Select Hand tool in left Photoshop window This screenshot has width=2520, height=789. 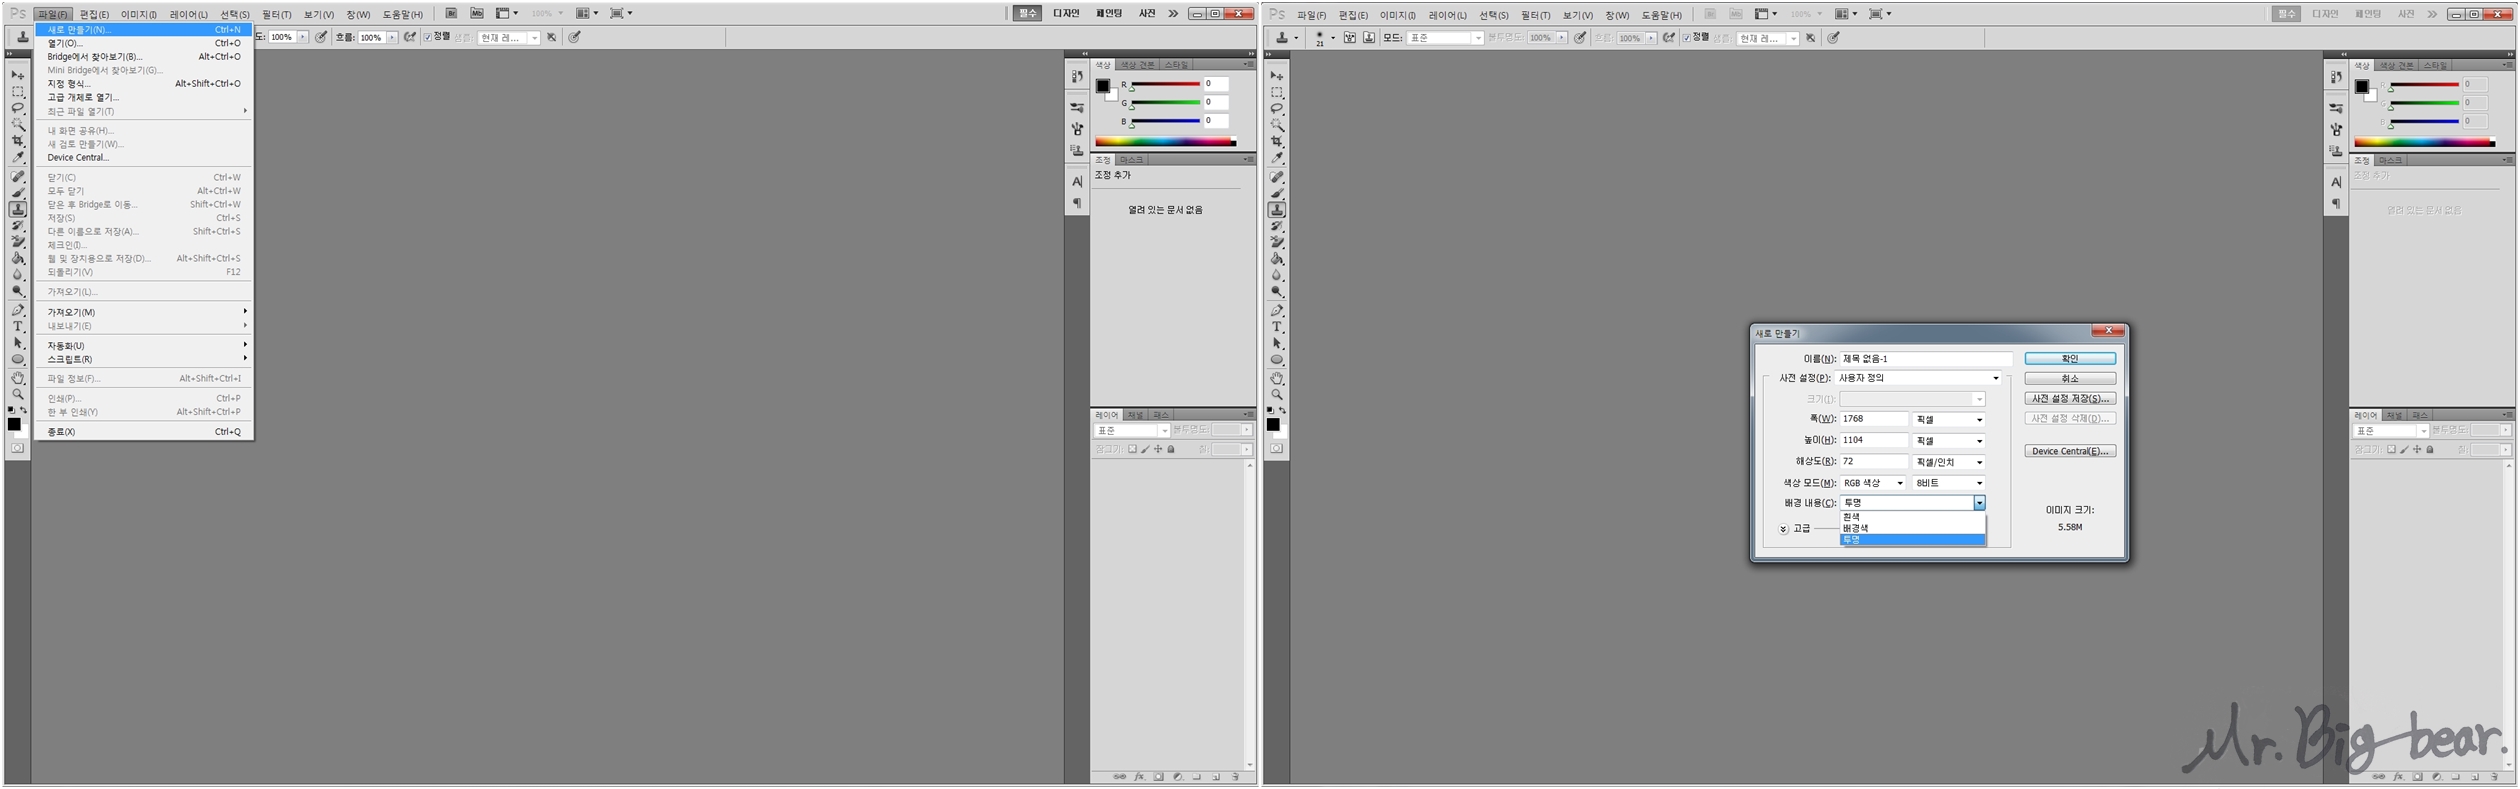click(18, 378)
